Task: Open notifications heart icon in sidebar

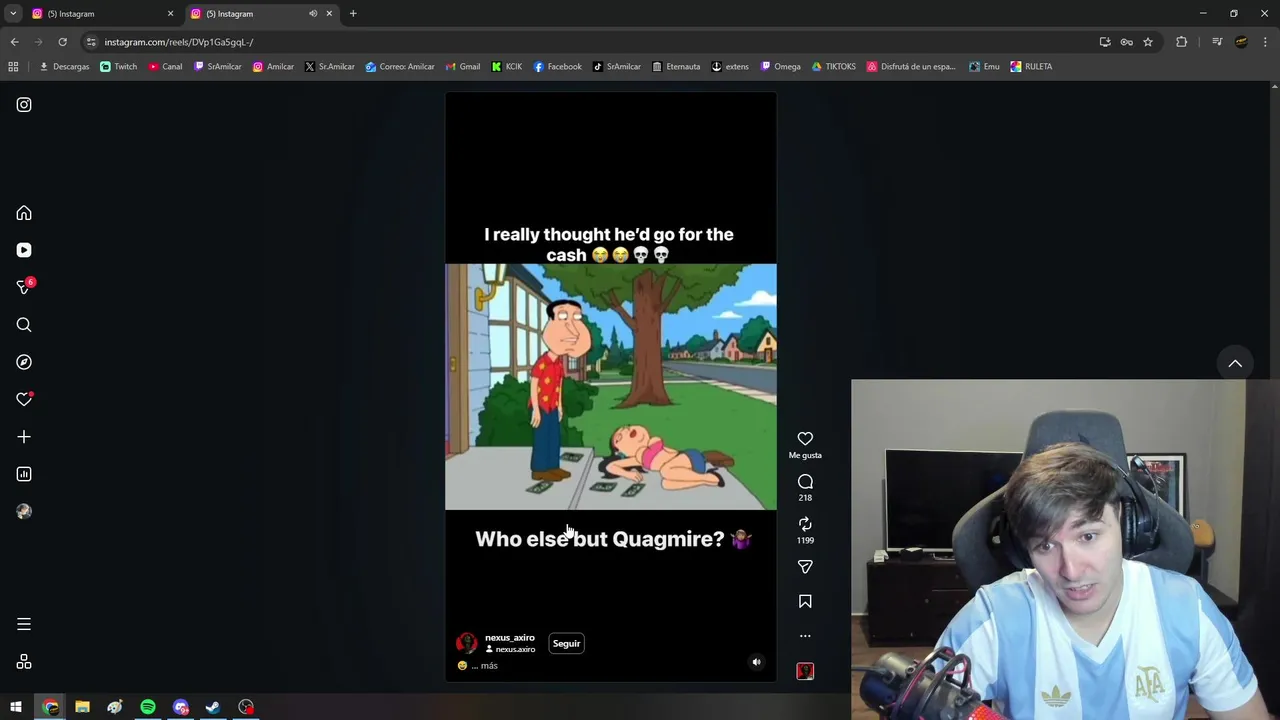Action: 25,399
